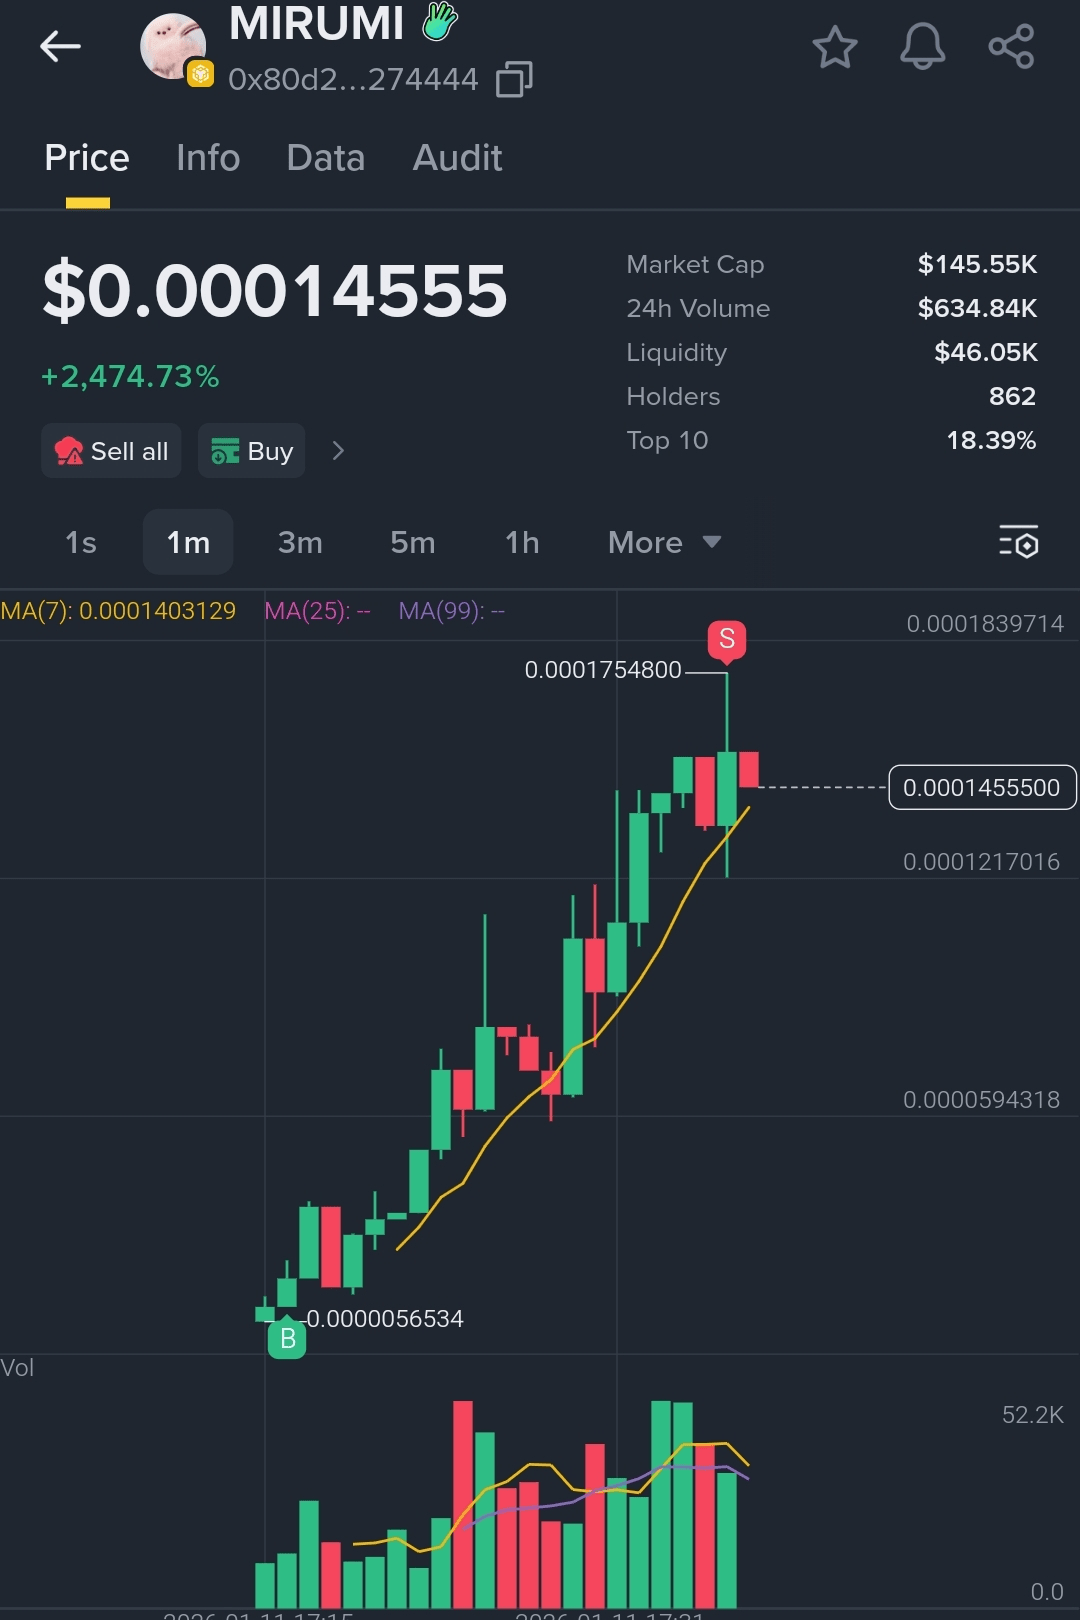Tap the red S sell marker
1080x1620 pixels.
pyautogui.click(x=727, y=640)
